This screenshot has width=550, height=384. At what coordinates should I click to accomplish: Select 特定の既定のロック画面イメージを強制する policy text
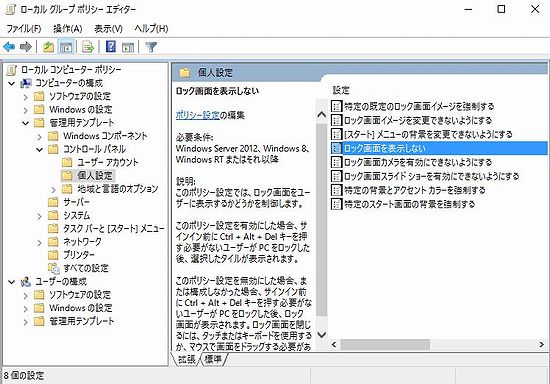(419, 106)
